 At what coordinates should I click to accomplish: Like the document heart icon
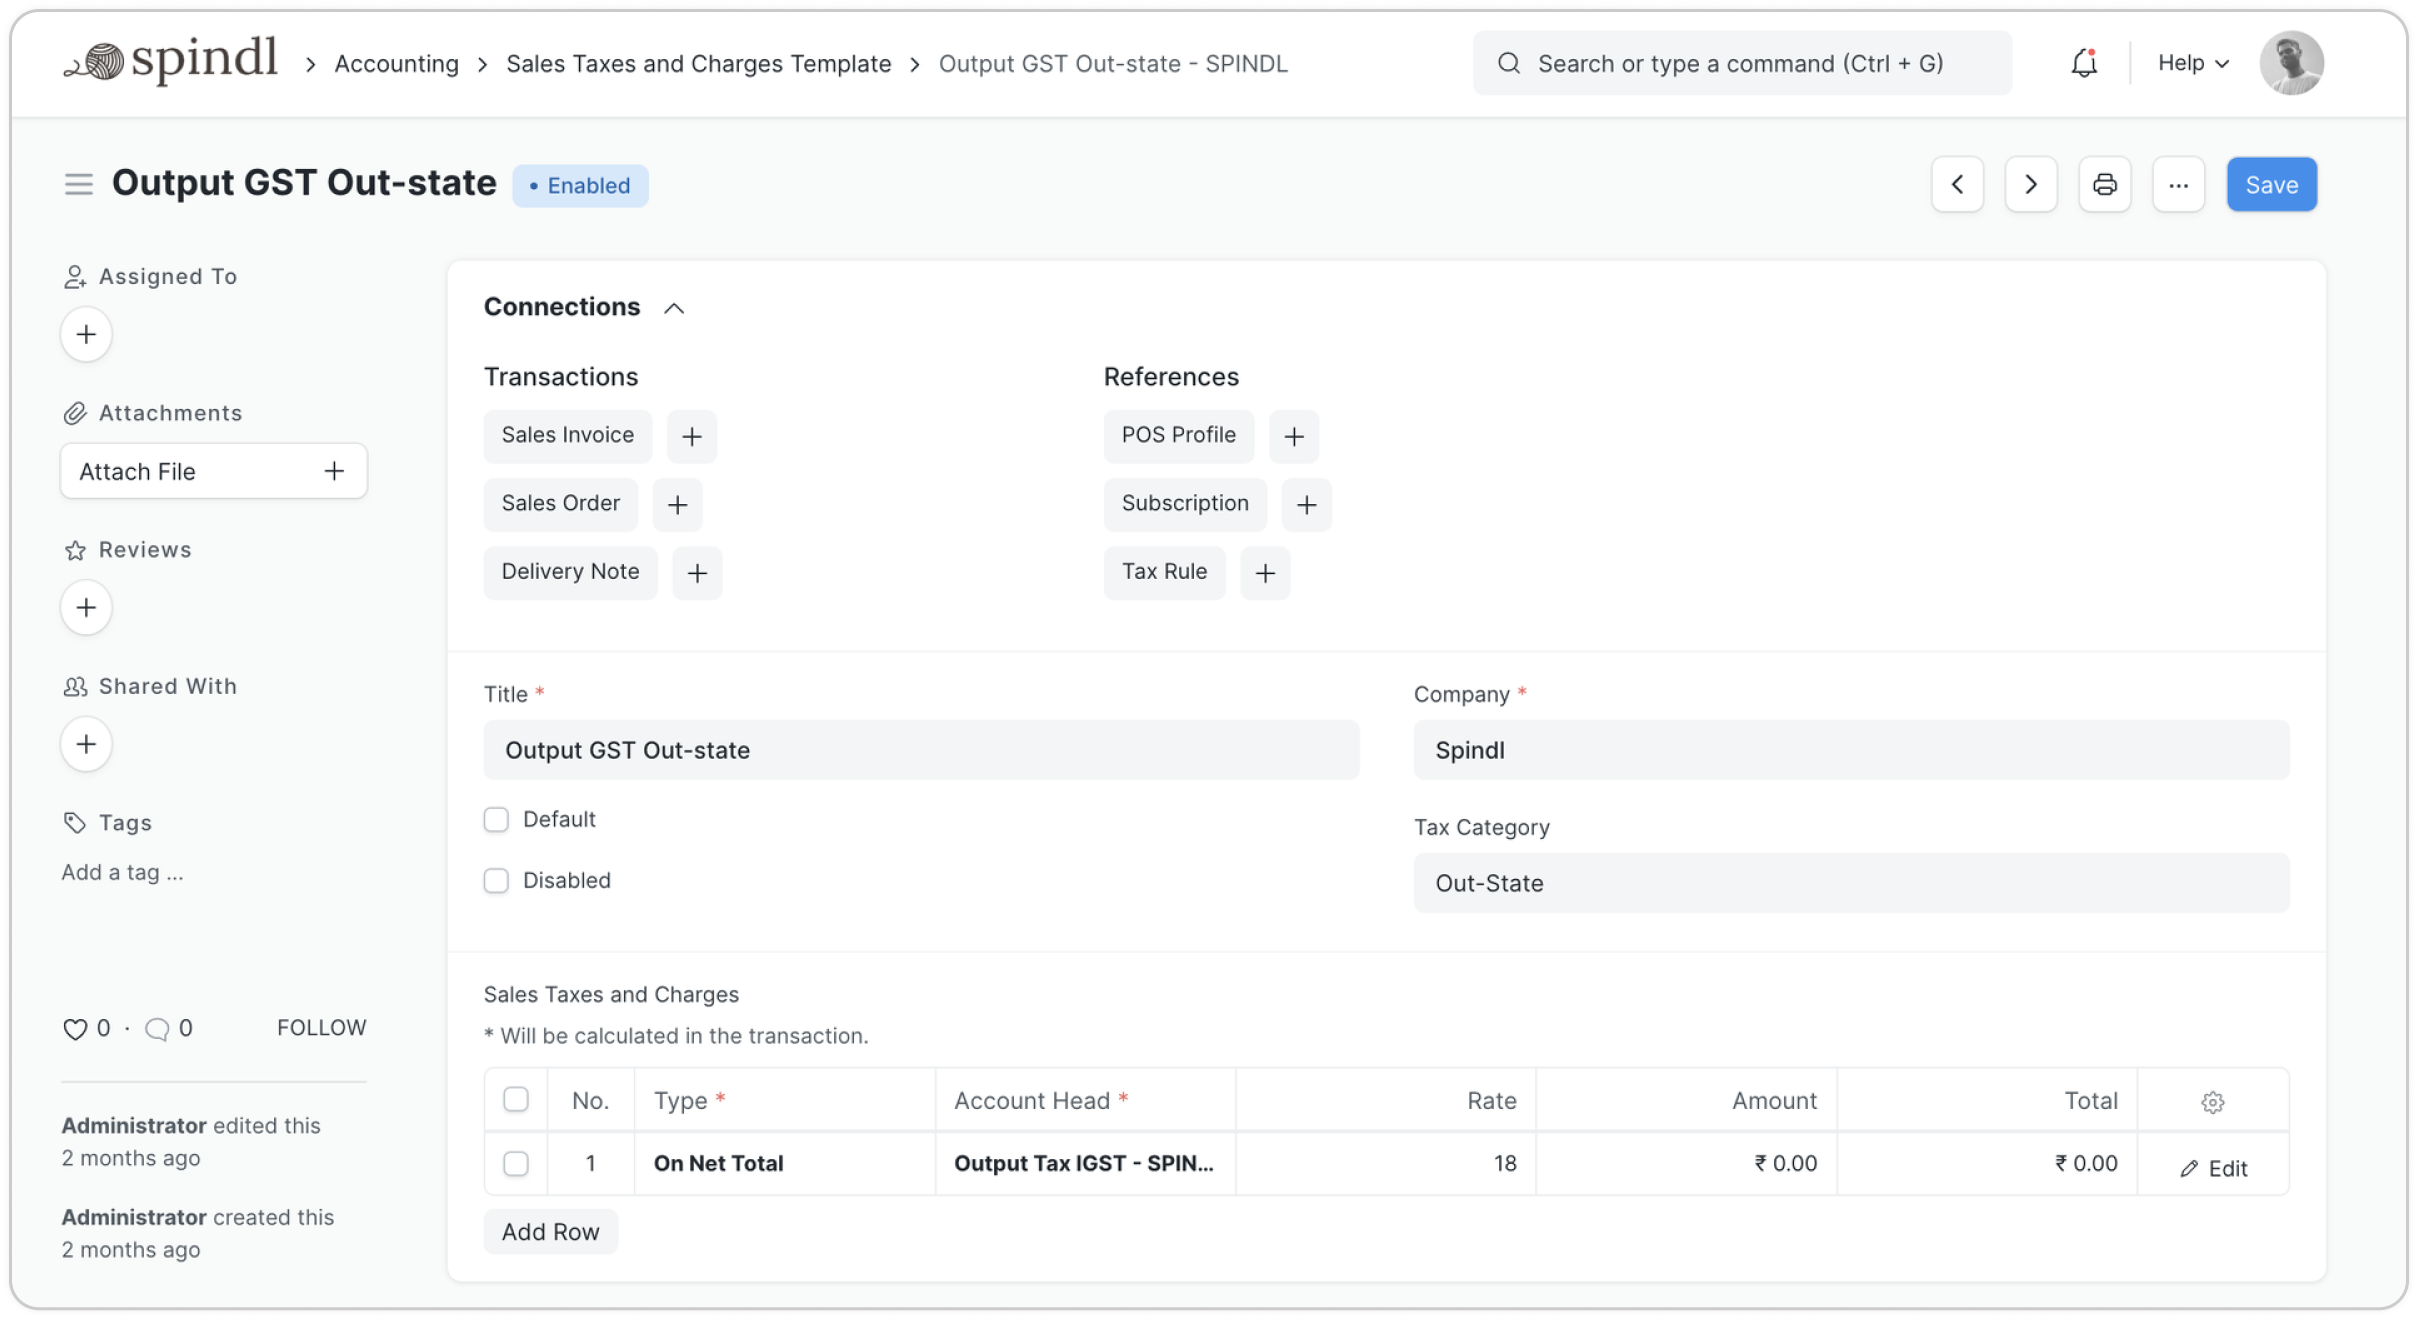tap(75, 1028)
